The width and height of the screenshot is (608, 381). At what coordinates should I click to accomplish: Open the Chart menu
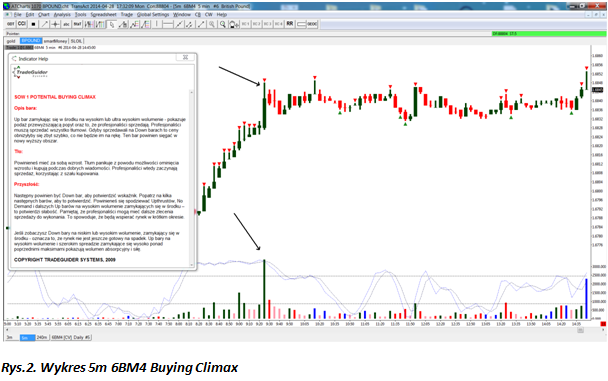(x=44, y=15)
